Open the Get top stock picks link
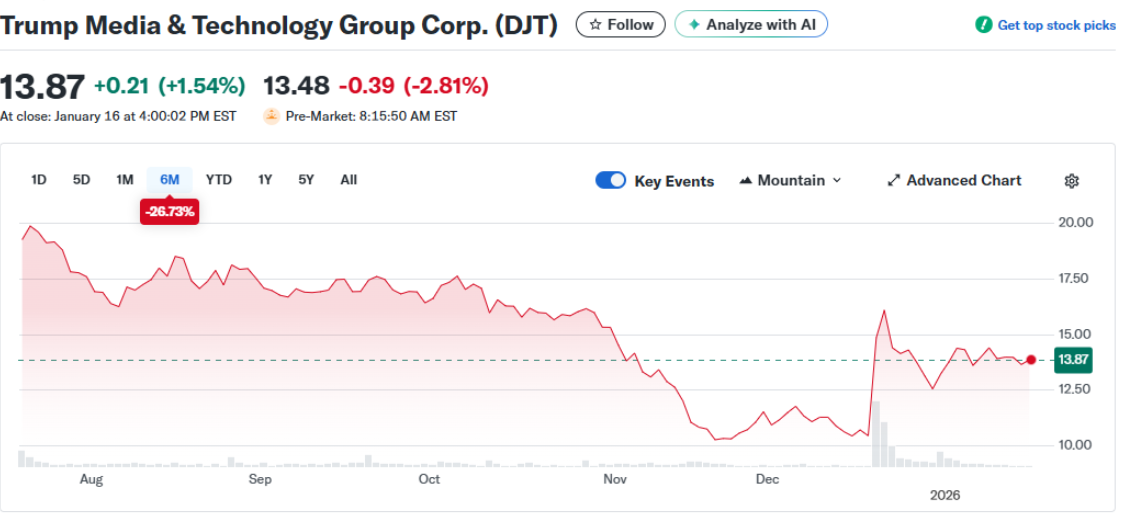The image size is (1127, 518). pos(1056,25)
